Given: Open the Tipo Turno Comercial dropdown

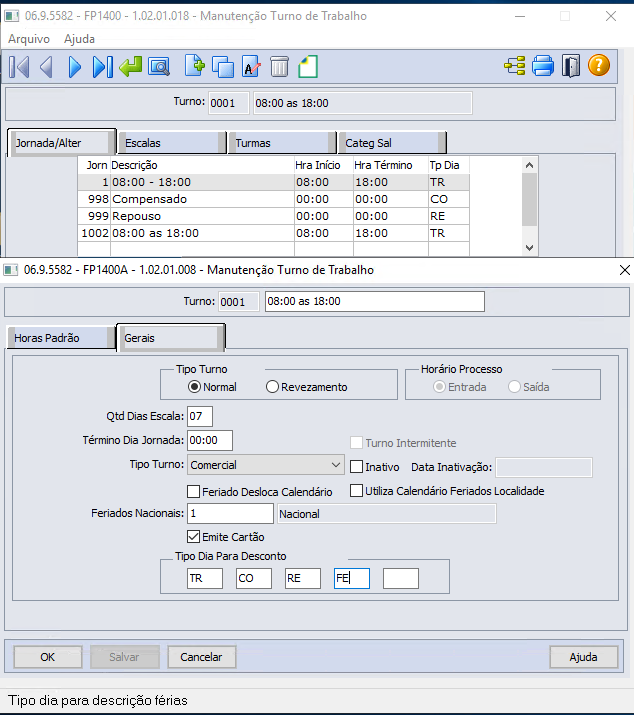Looking at the screenshot, I should click(x=265, y=465).
